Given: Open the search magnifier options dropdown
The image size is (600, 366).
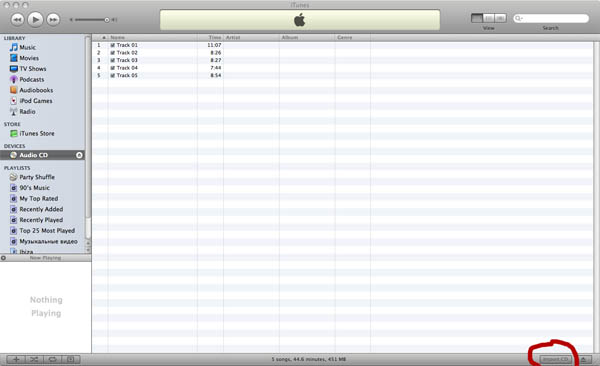Looking at the screenshot, I should click(x=518, y=18).
